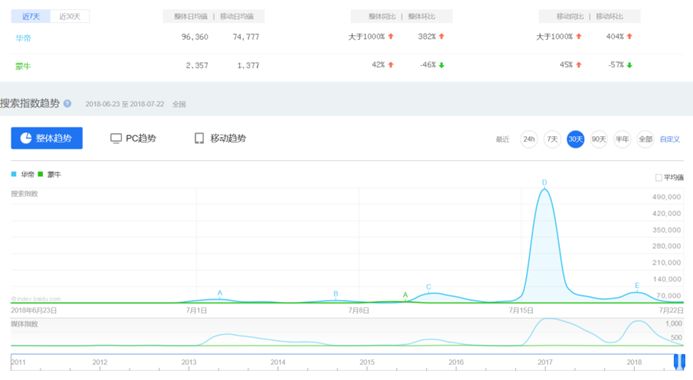693x380 pixels.
Task: Click the 490,000 y-axis label
Action: [x=666, y=197]
